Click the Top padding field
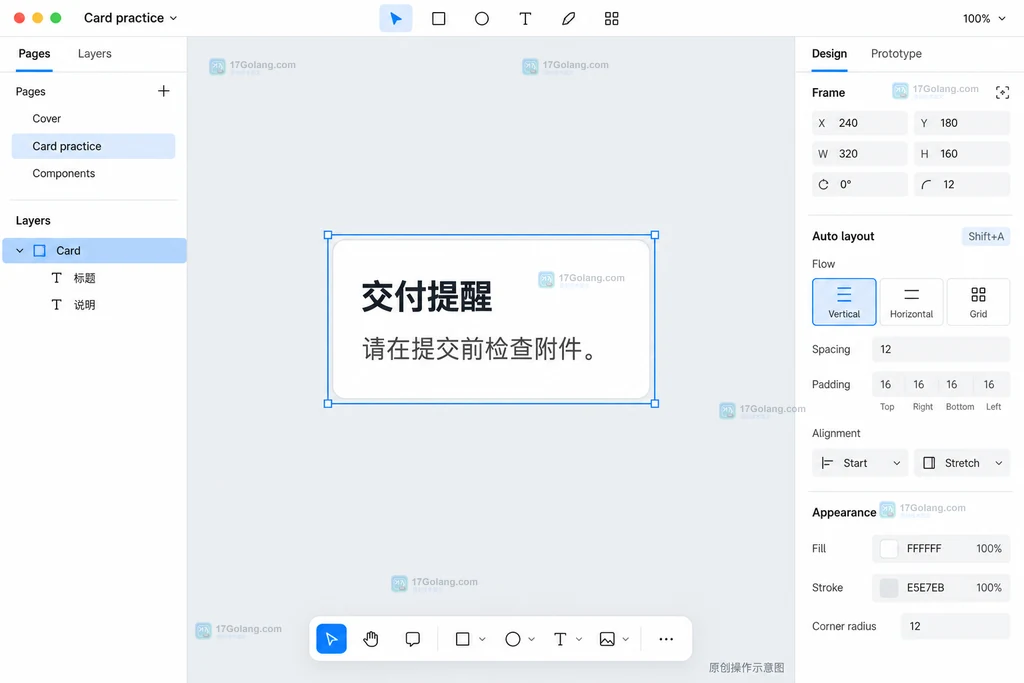 point(886,385)
